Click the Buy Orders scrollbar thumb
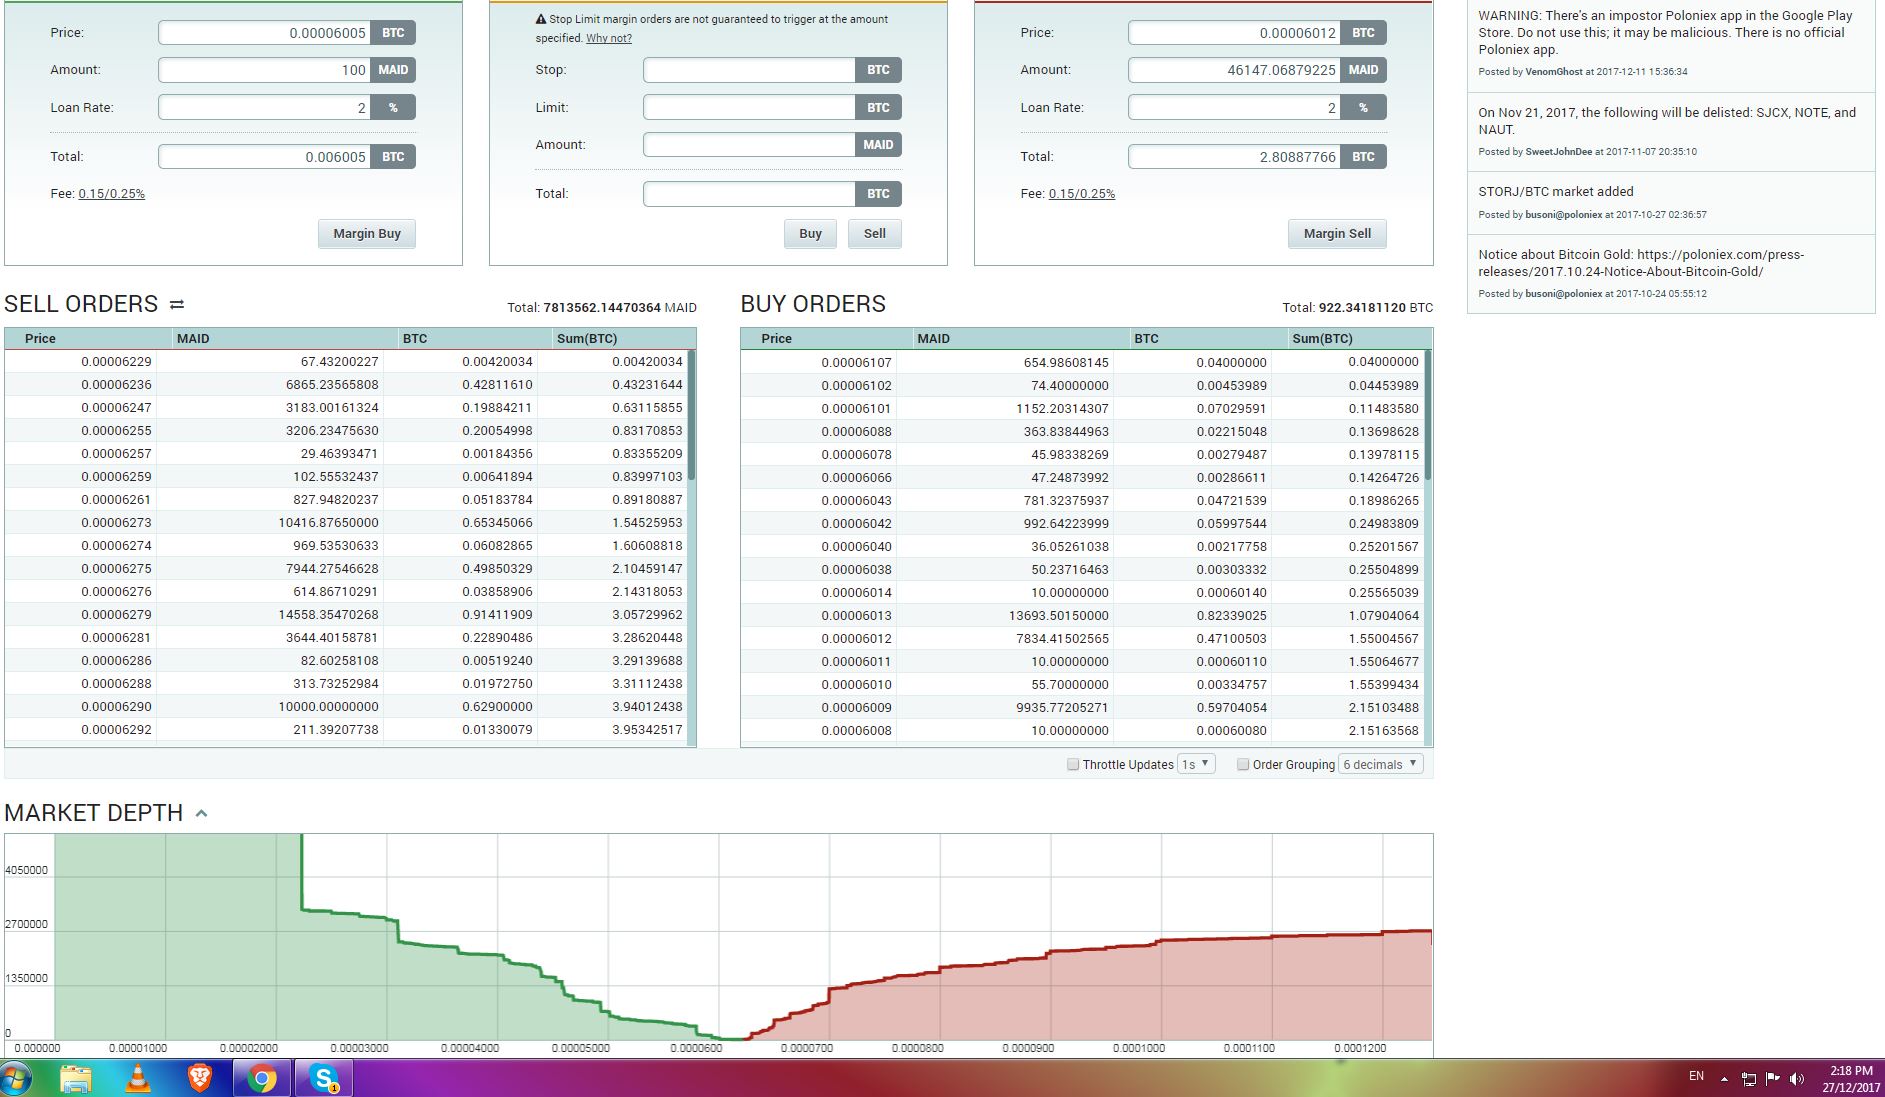Image resolution: width=1885 pixels, height=1097 pixels. [1428, 415]
